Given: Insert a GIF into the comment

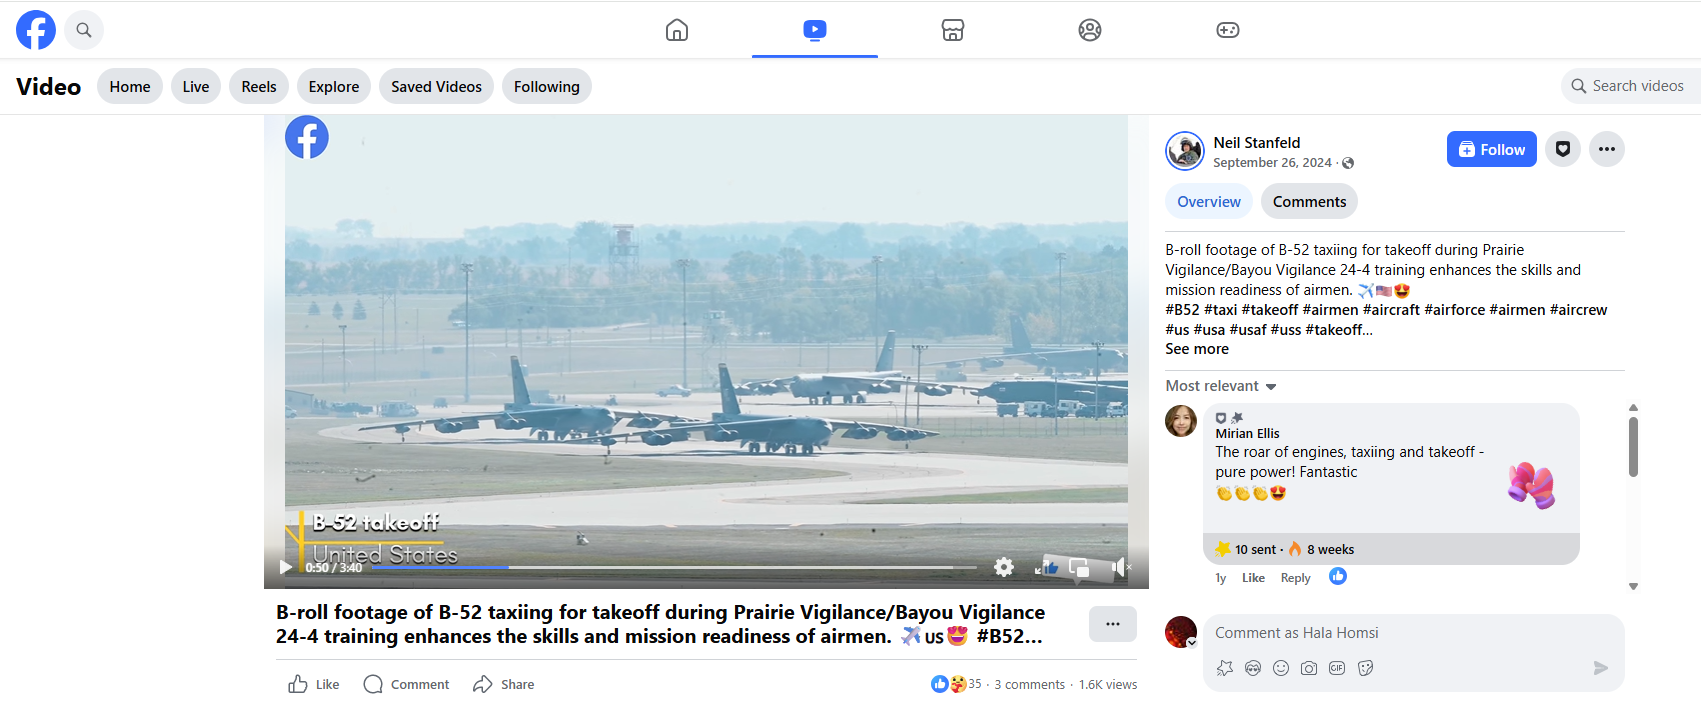Looking at the screenshot, I should coord(1337,668).
